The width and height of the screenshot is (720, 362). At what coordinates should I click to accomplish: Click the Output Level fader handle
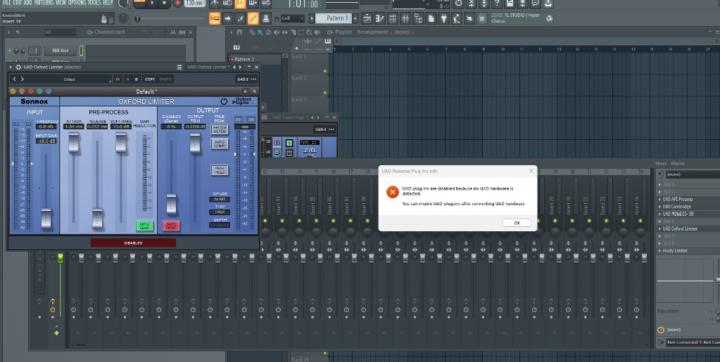(195, 143)
